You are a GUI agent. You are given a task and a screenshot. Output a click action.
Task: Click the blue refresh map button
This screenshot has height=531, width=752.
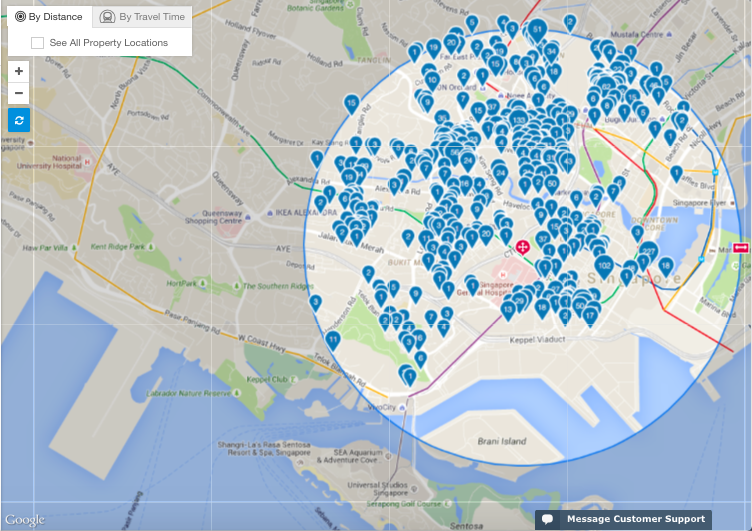tap(19, 120)
